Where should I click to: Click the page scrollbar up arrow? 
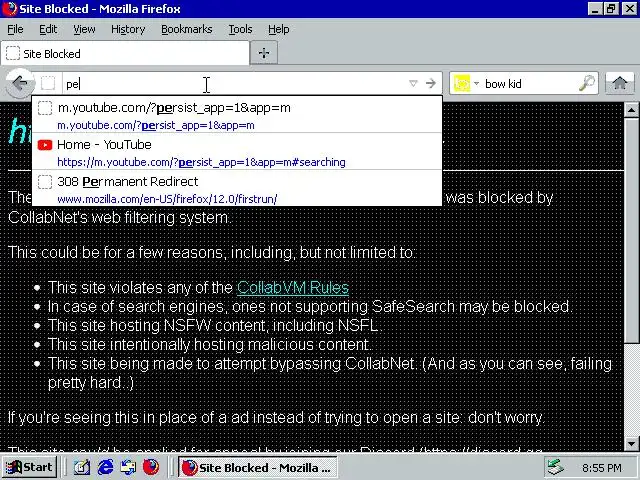click(x=631, y=109)
